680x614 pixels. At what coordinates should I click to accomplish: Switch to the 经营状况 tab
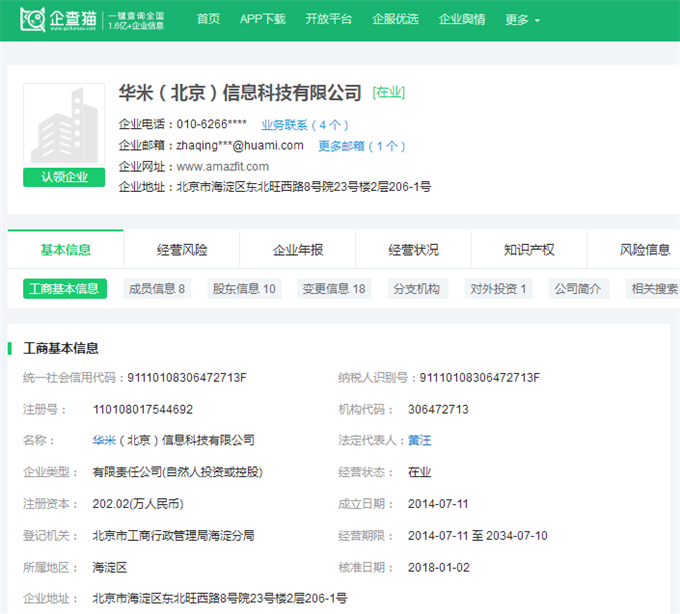point(413,249)
